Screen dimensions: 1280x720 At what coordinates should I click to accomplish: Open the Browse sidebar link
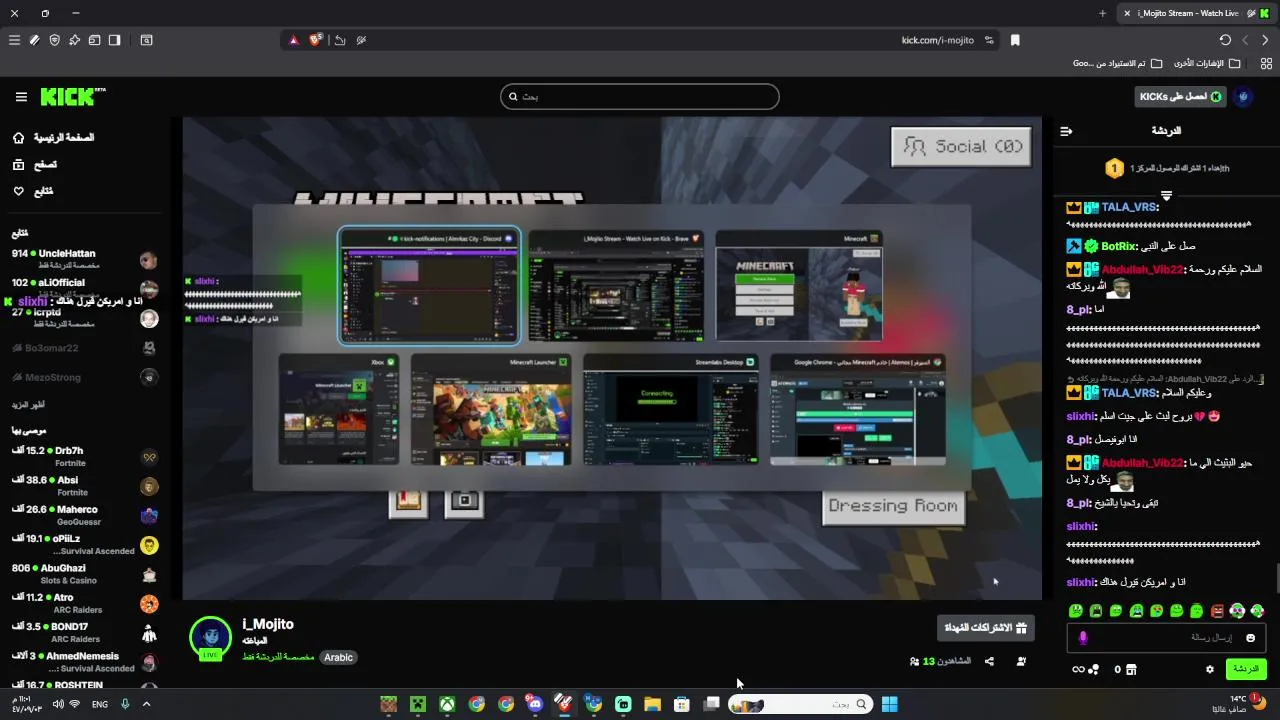pos(36,165)
